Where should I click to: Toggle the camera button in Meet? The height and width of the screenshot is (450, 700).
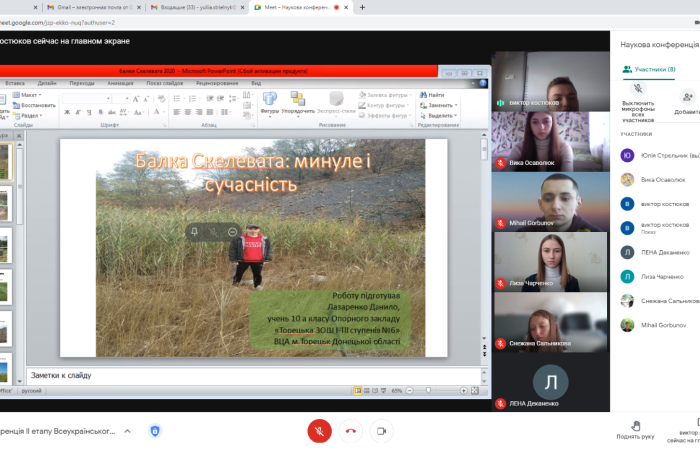(x=381, y=431)
